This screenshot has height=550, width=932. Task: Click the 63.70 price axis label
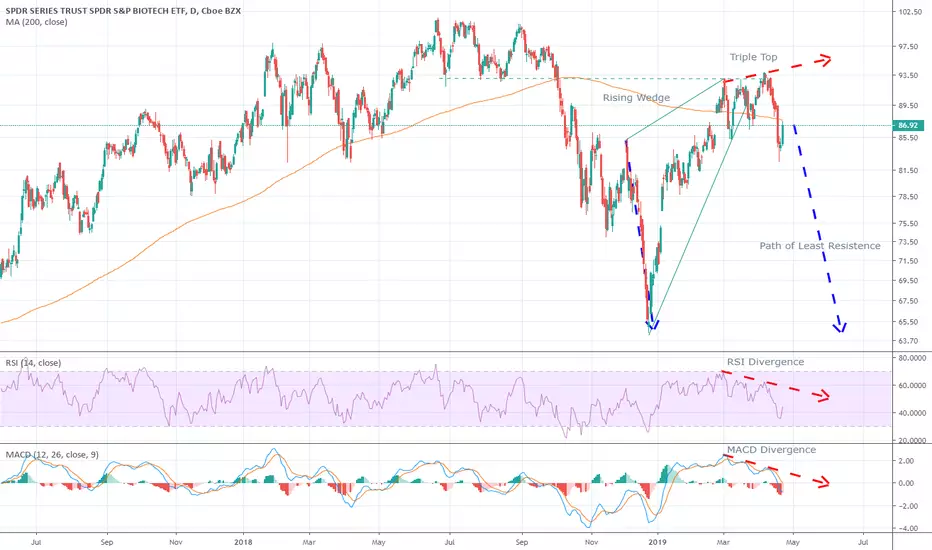coord(909,341)
